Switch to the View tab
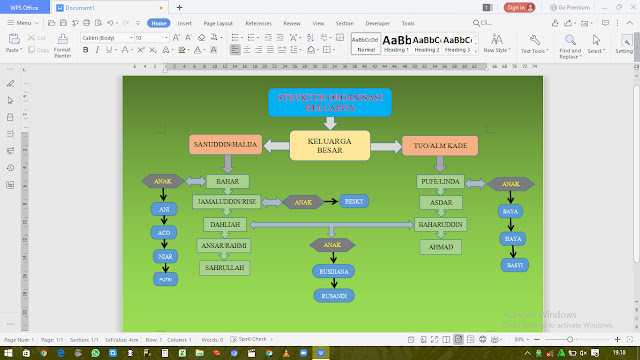640x360 pixels. [318, 23]
